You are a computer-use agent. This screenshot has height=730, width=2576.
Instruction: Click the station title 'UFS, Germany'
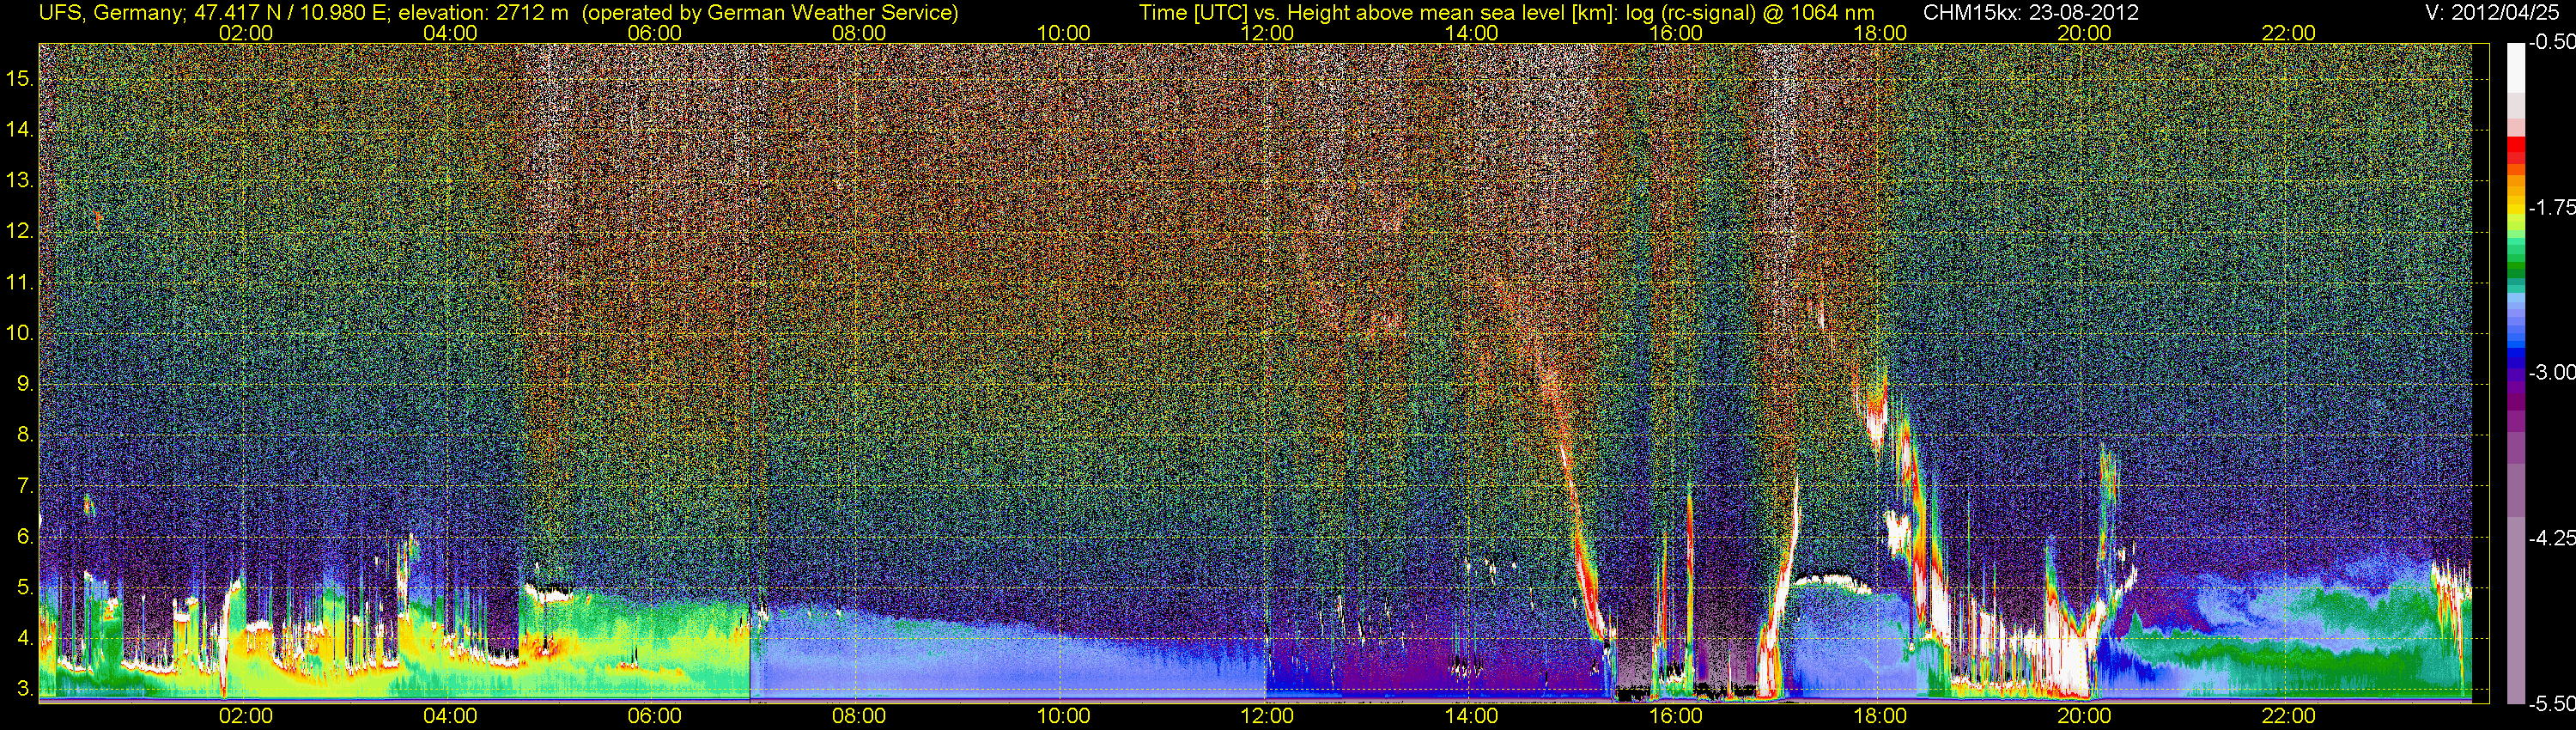(110, 12)
